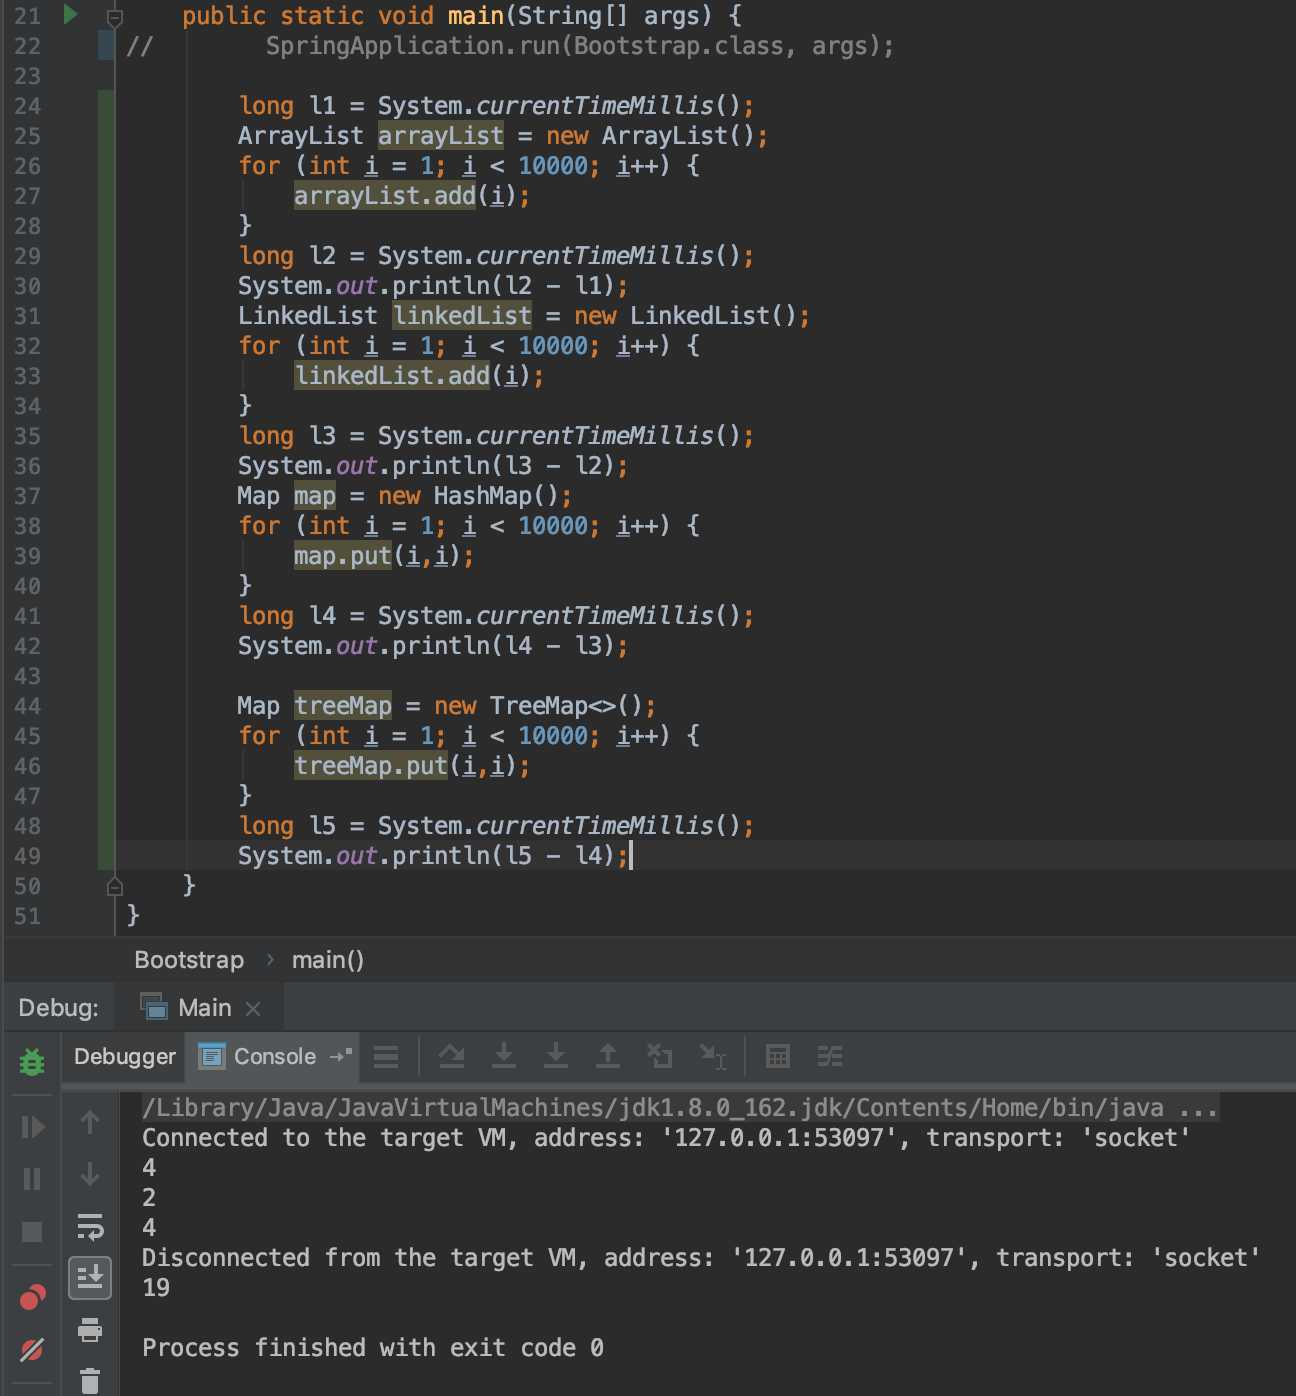Click main() in the breadcrumb bar

(x=327, y=960)
